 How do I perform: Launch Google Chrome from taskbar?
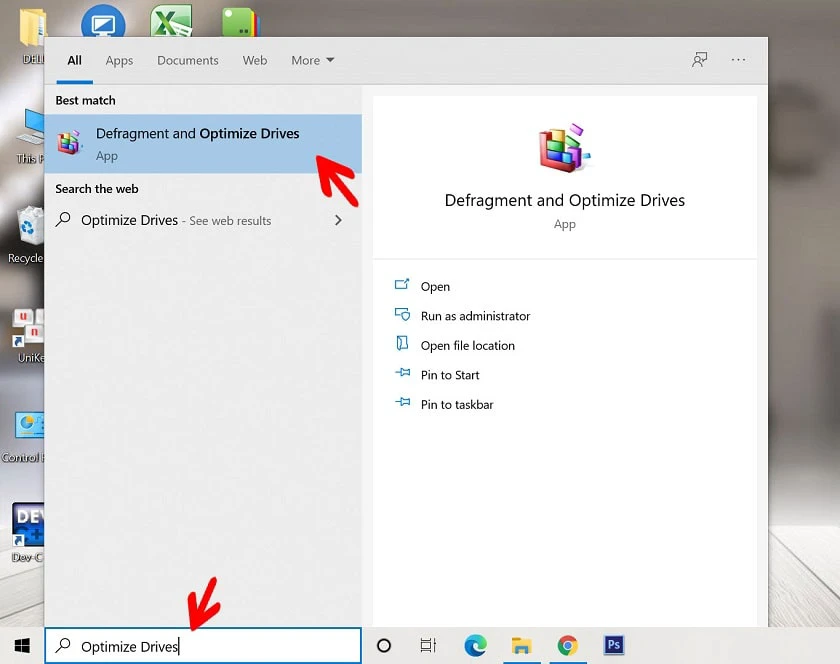[567, 645]
